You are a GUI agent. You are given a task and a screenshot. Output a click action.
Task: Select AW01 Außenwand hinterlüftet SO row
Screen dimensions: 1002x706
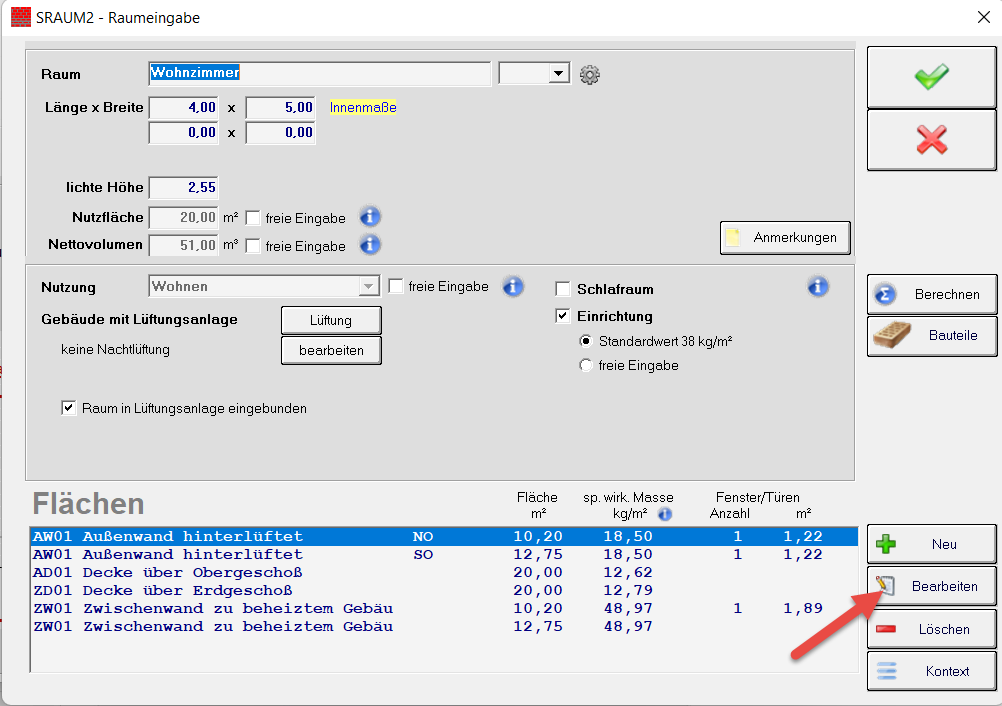click(x=444, y=555)
